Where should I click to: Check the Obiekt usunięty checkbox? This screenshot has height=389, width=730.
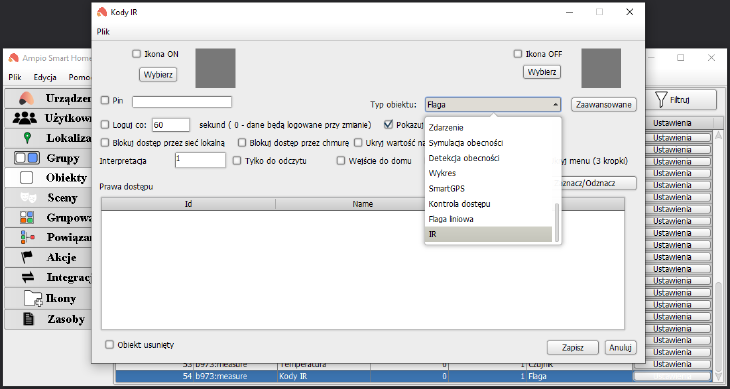pyautogui.click(x=109, y=345)
